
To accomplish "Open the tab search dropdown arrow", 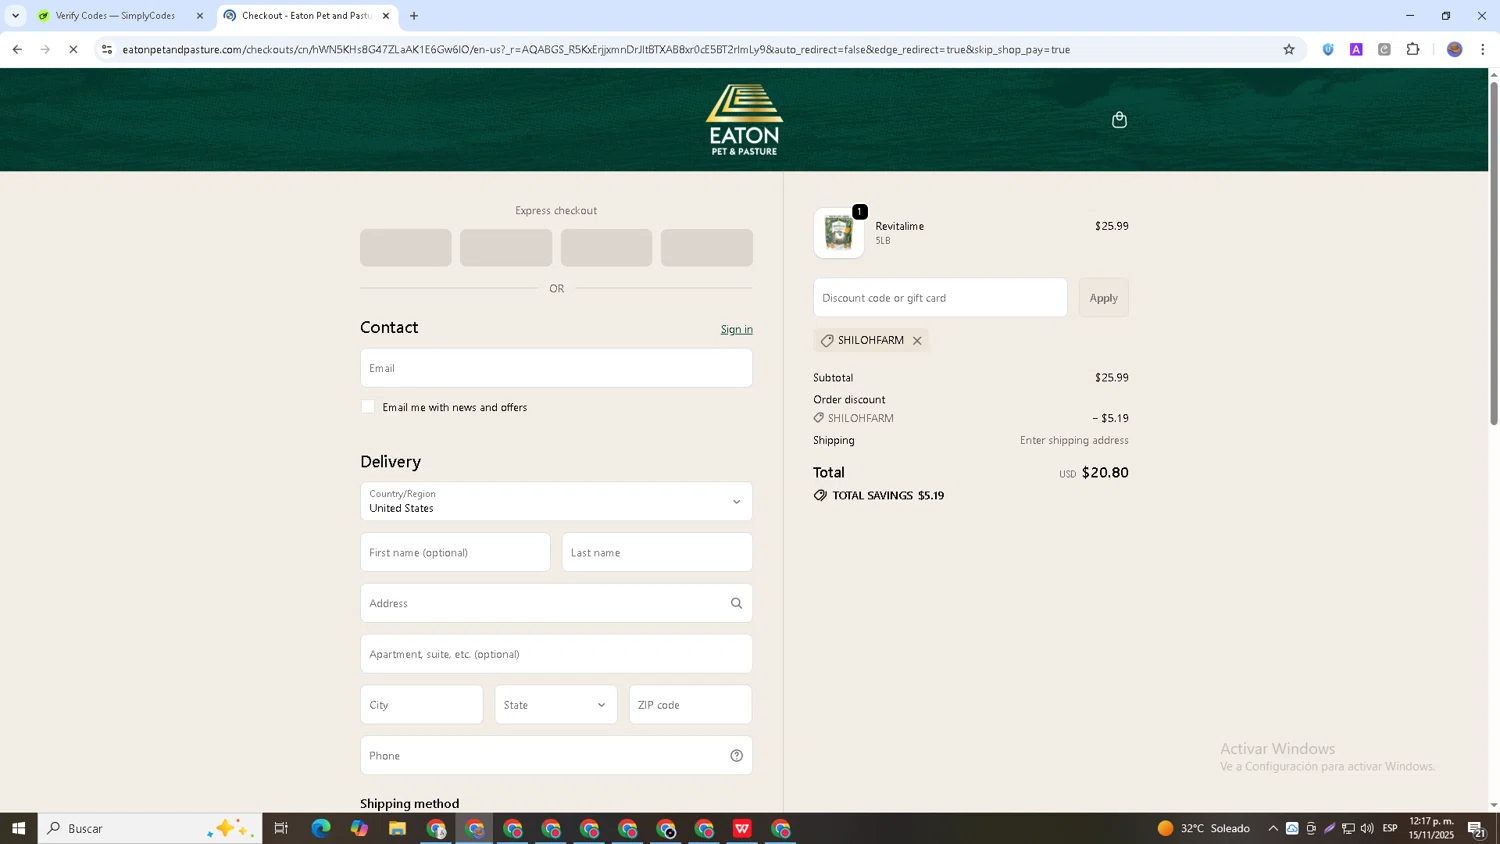I will pyautogui.click(x=15, y=16).
